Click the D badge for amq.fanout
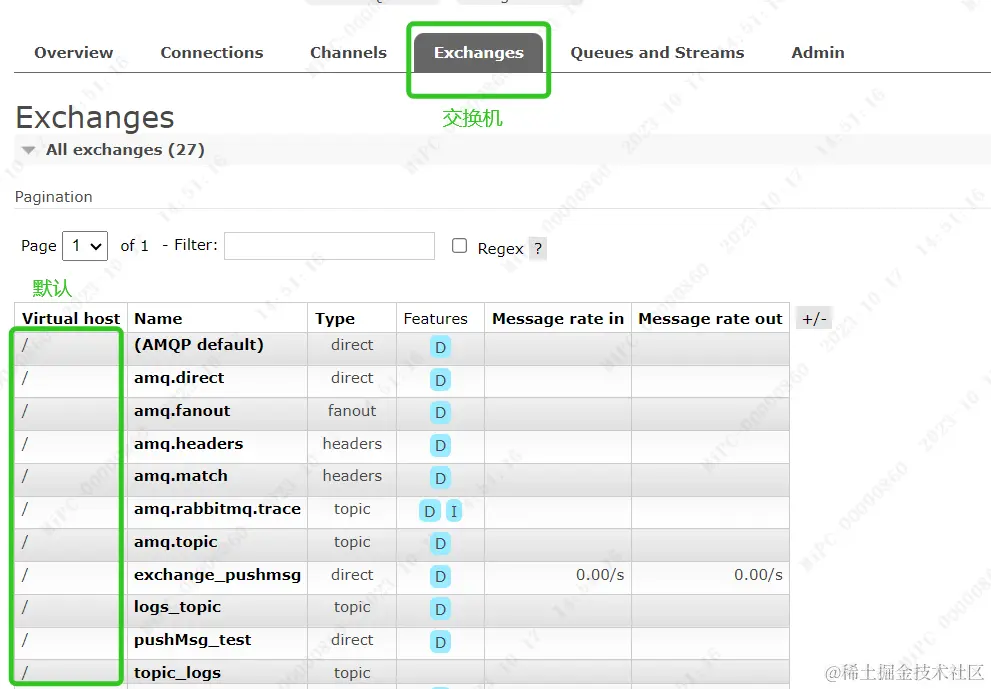Screen dimensions: 991x689 [441, 413]
